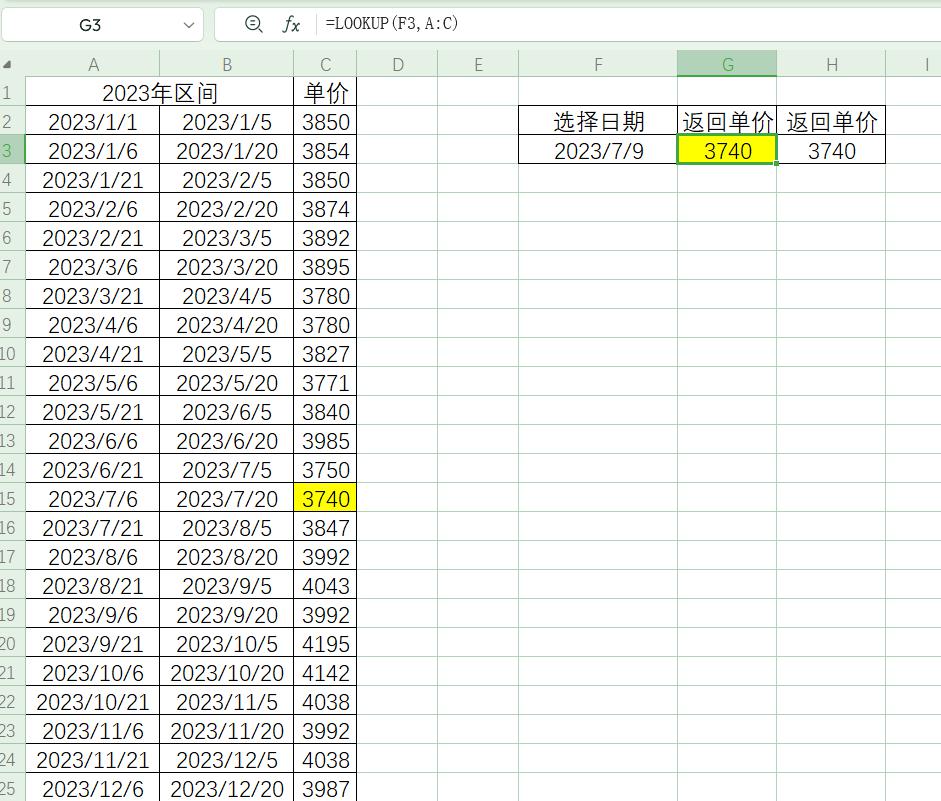Select cell 2023/7/6
Screen dimensions: 941x801
pos(93,498)
